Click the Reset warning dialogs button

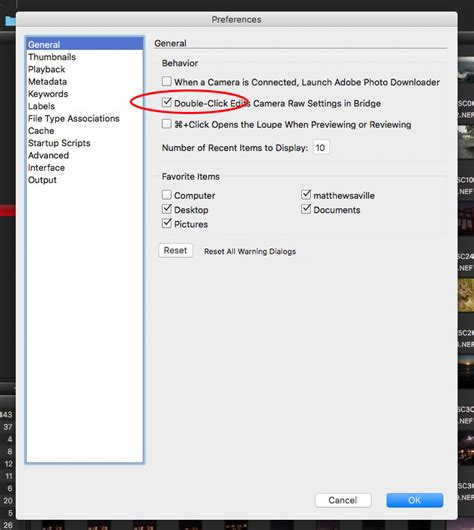(x=176, y=250)
